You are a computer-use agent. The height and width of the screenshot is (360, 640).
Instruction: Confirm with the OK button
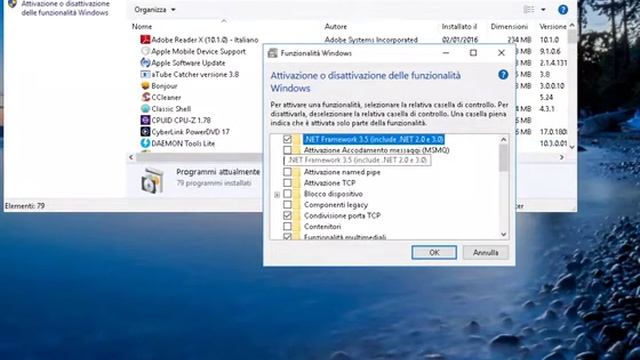[x=434, y=253]
